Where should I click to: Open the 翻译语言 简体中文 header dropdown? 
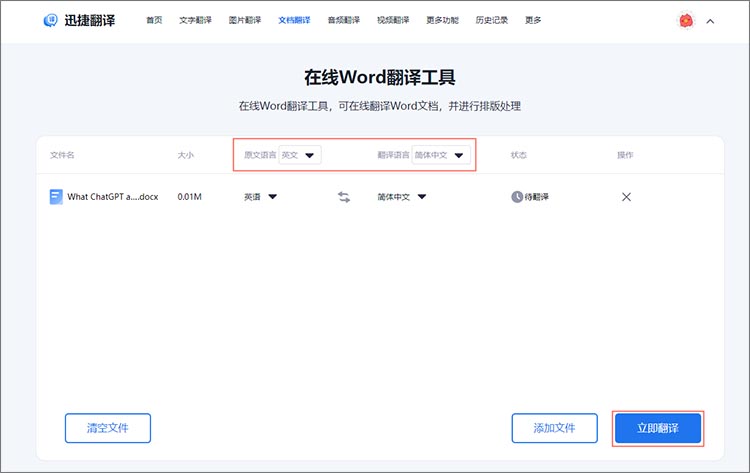pos(441,155)
